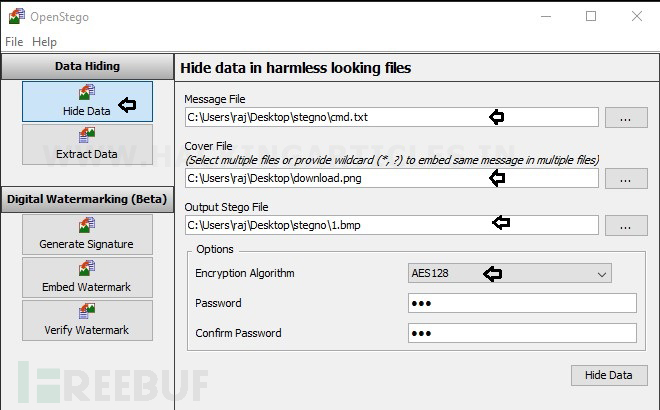Click the Message File path field
The width and height of the screenshot is (660, 410).
pos(391,117)
